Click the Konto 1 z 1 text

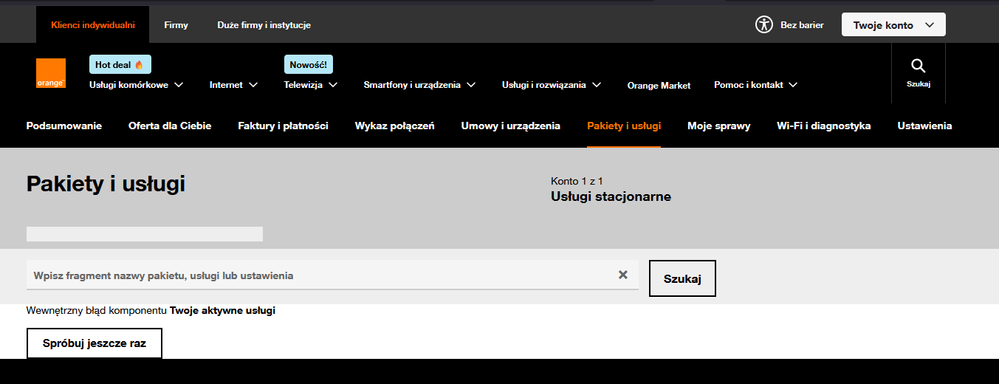[577, 181]
